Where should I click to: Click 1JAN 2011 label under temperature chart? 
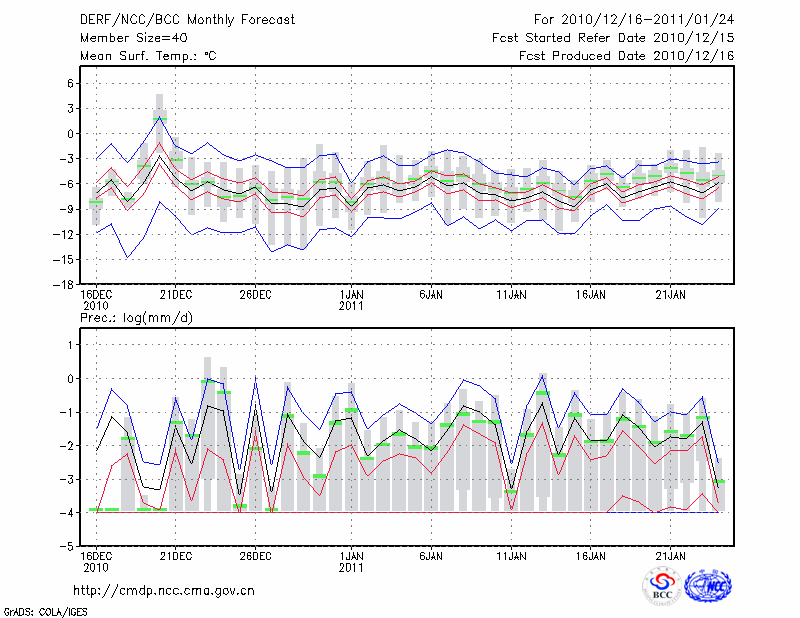[351, 300]
